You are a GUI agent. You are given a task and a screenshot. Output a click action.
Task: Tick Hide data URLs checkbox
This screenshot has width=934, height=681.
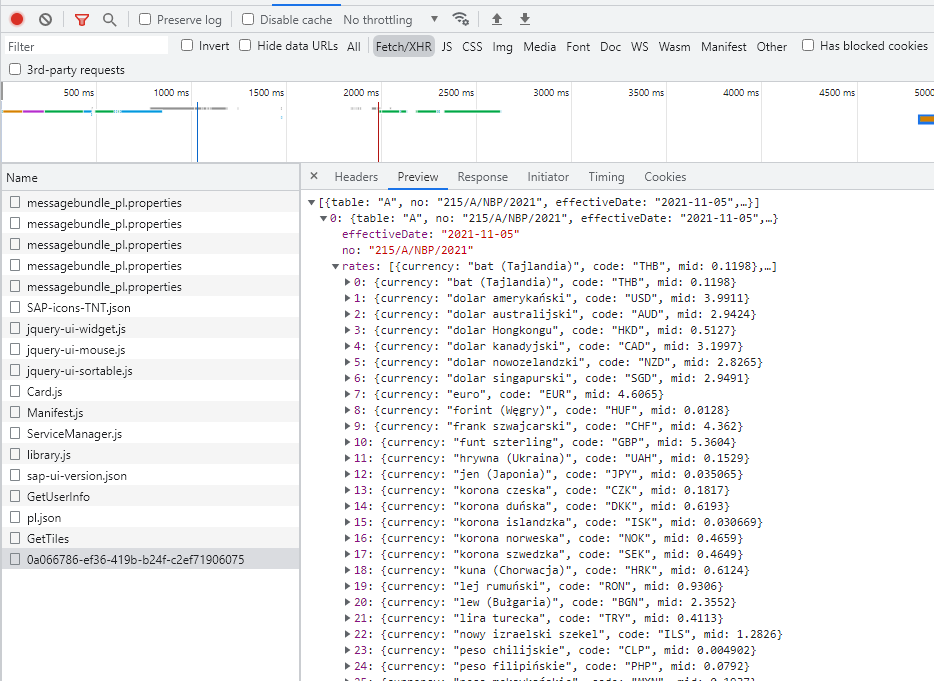tap(245, 45)
